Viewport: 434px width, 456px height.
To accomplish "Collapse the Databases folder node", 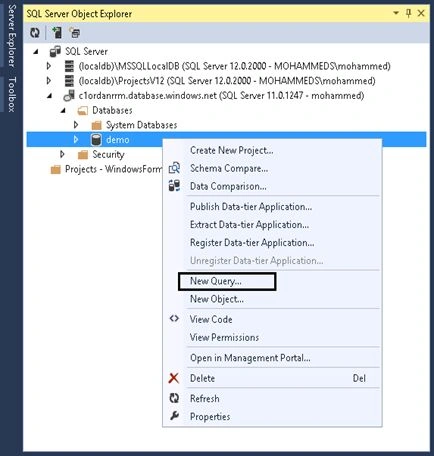I will tap(63, 110).
